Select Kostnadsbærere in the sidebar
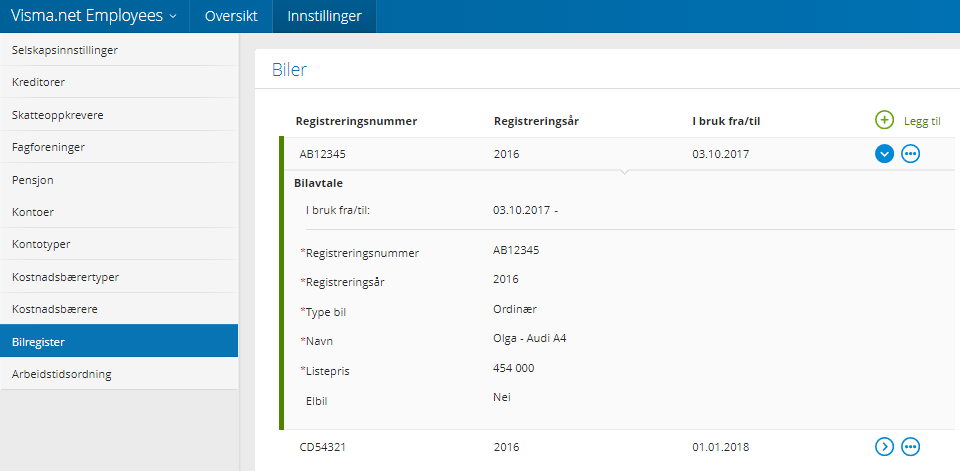 (x=119, y=309)
